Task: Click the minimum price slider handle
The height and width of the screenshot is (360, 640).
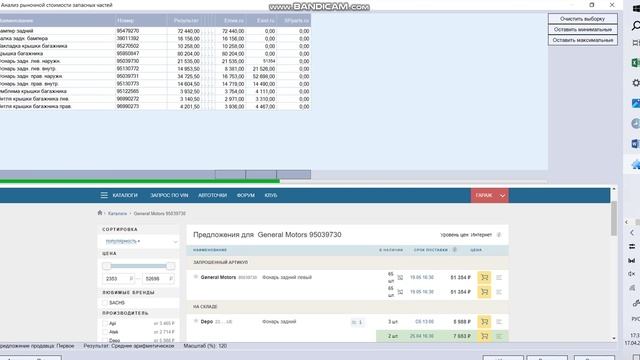Action: (x=107, y=266)
